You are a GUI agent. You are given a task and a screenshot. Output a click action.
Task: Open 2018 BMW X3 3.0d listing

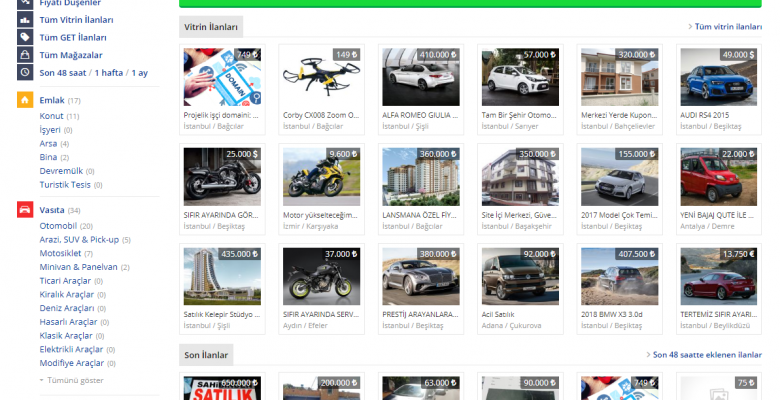pyautogui.click(x=619, y=289)
